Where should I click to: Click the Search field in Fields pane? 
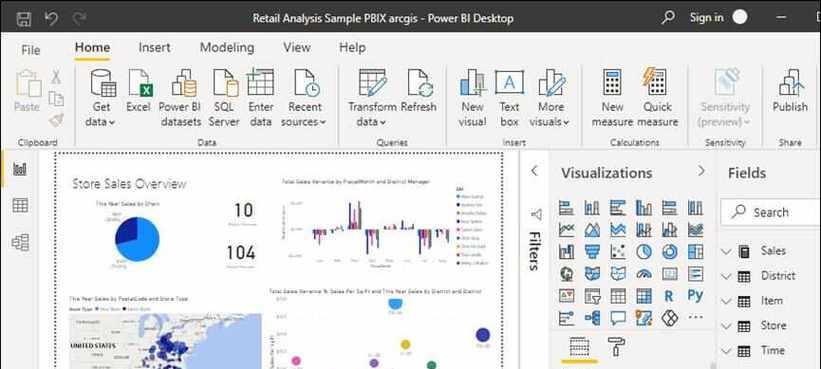(x=770, y=213)
